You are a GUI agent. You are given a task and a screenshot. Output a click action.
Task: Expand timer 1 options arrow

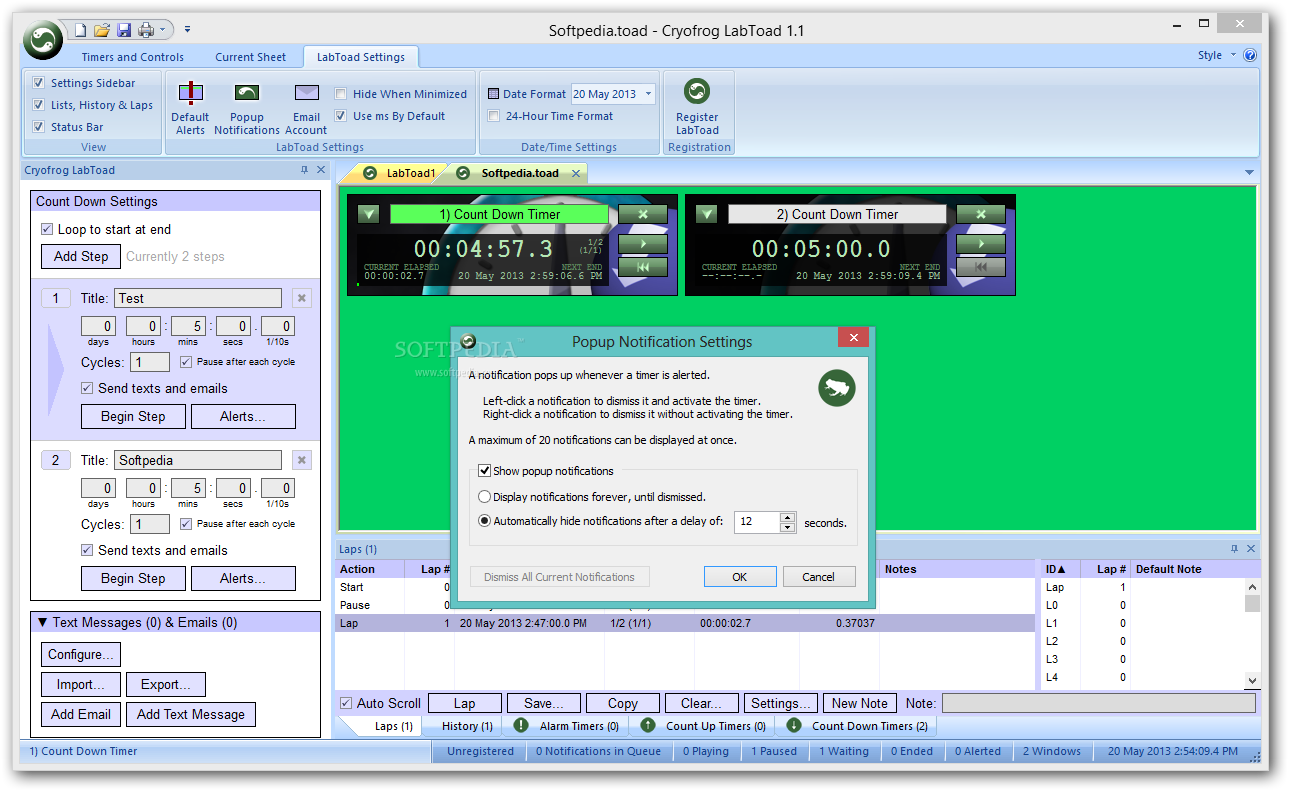point(368,214)
